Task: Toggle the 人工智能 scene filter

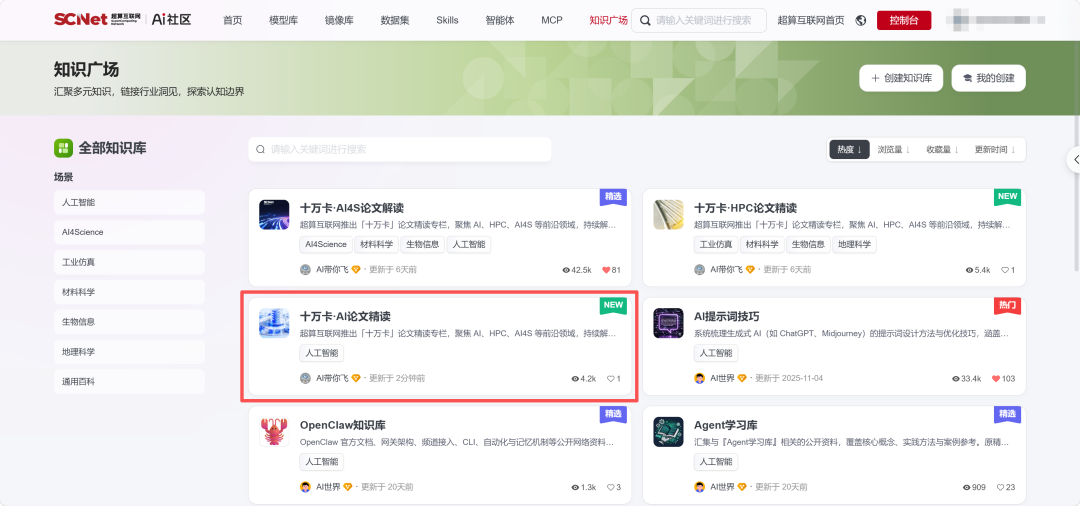Action: [x=129, y=202]
